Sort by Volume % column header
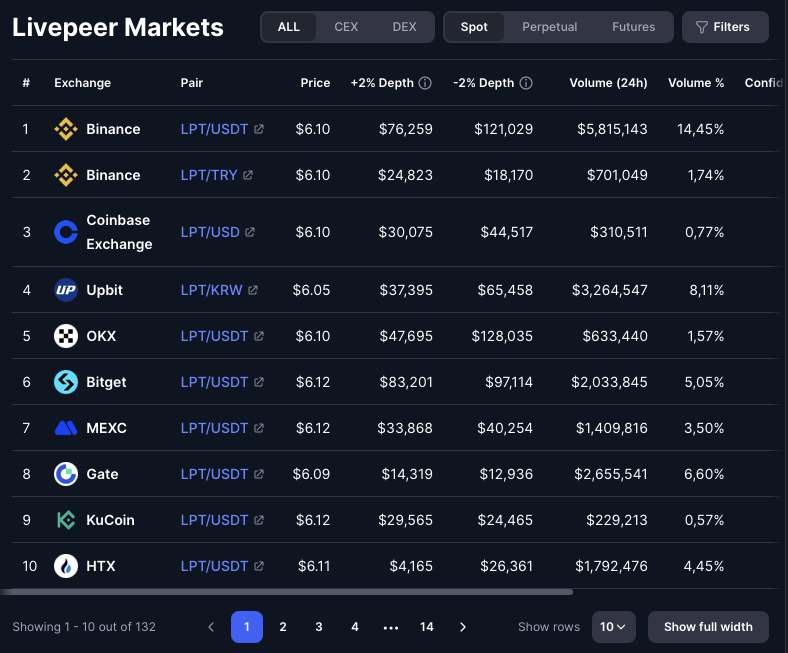This screenshot has width=788, height=653. click(696, 83)
